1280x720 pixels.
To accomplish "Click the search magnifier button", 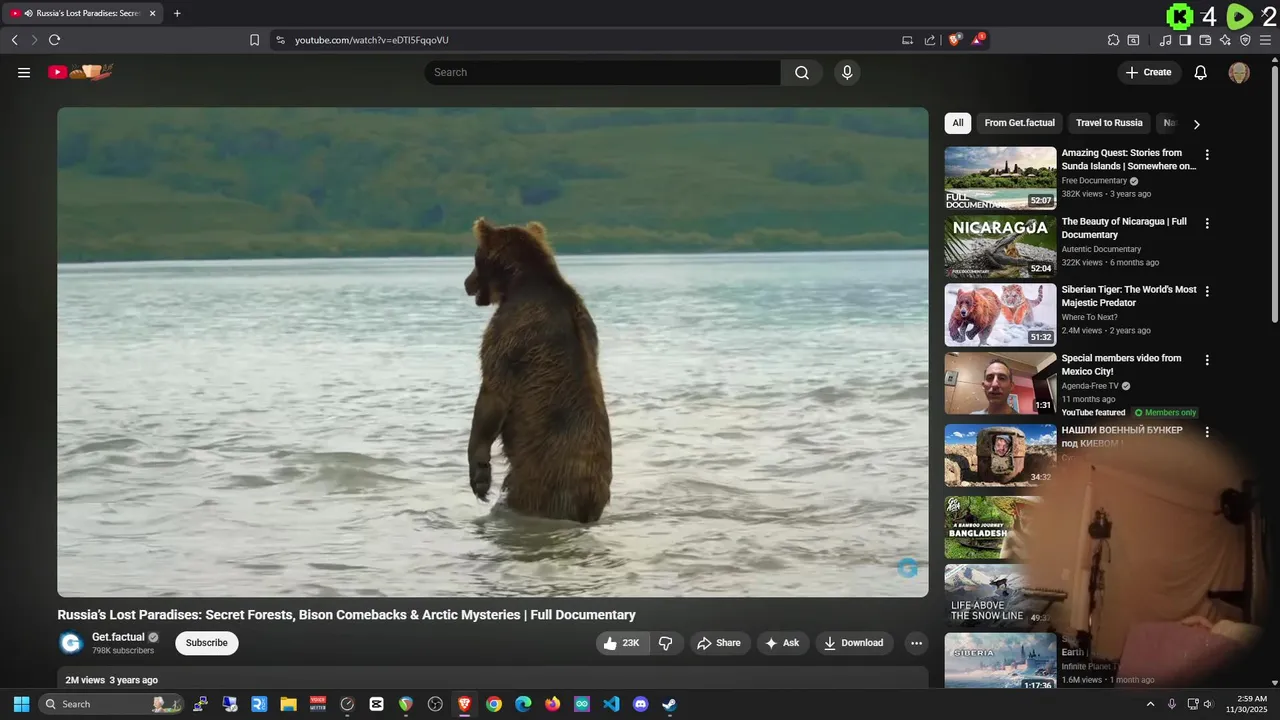I will 802,72.
